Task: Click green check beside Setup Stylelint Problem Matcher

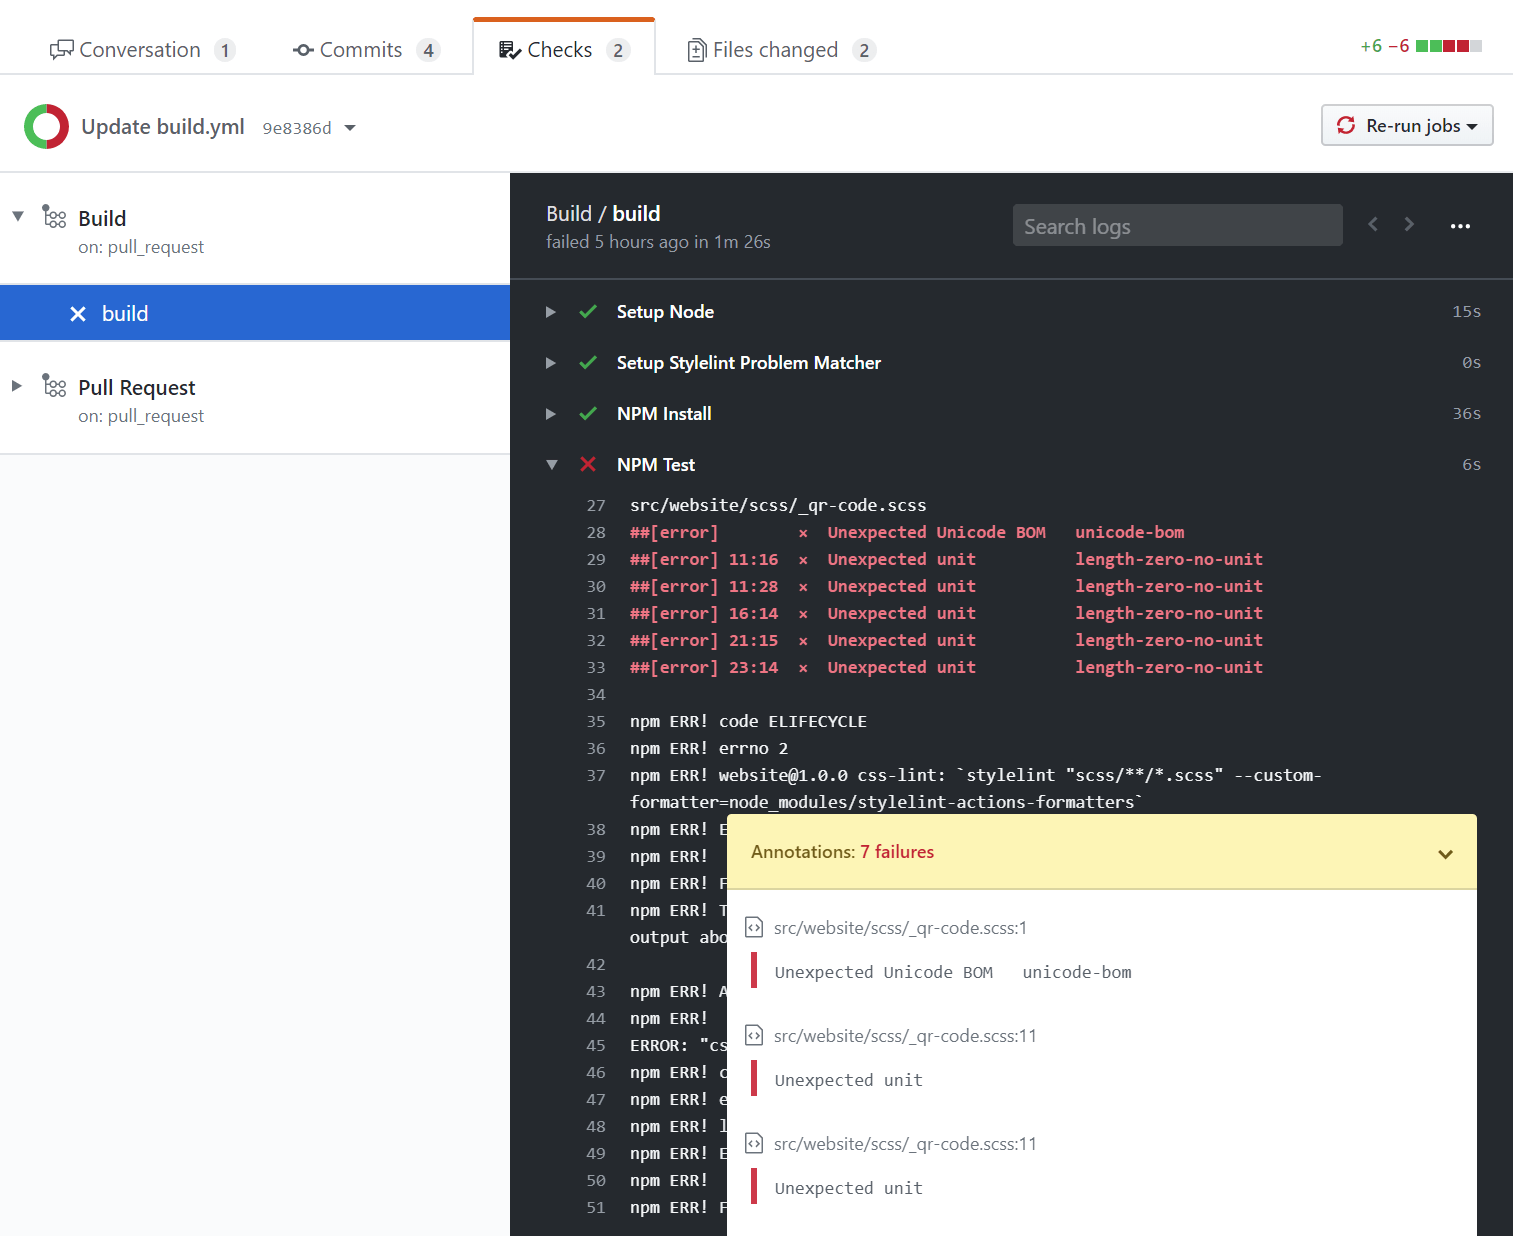Action: click(x=588, y=363)
